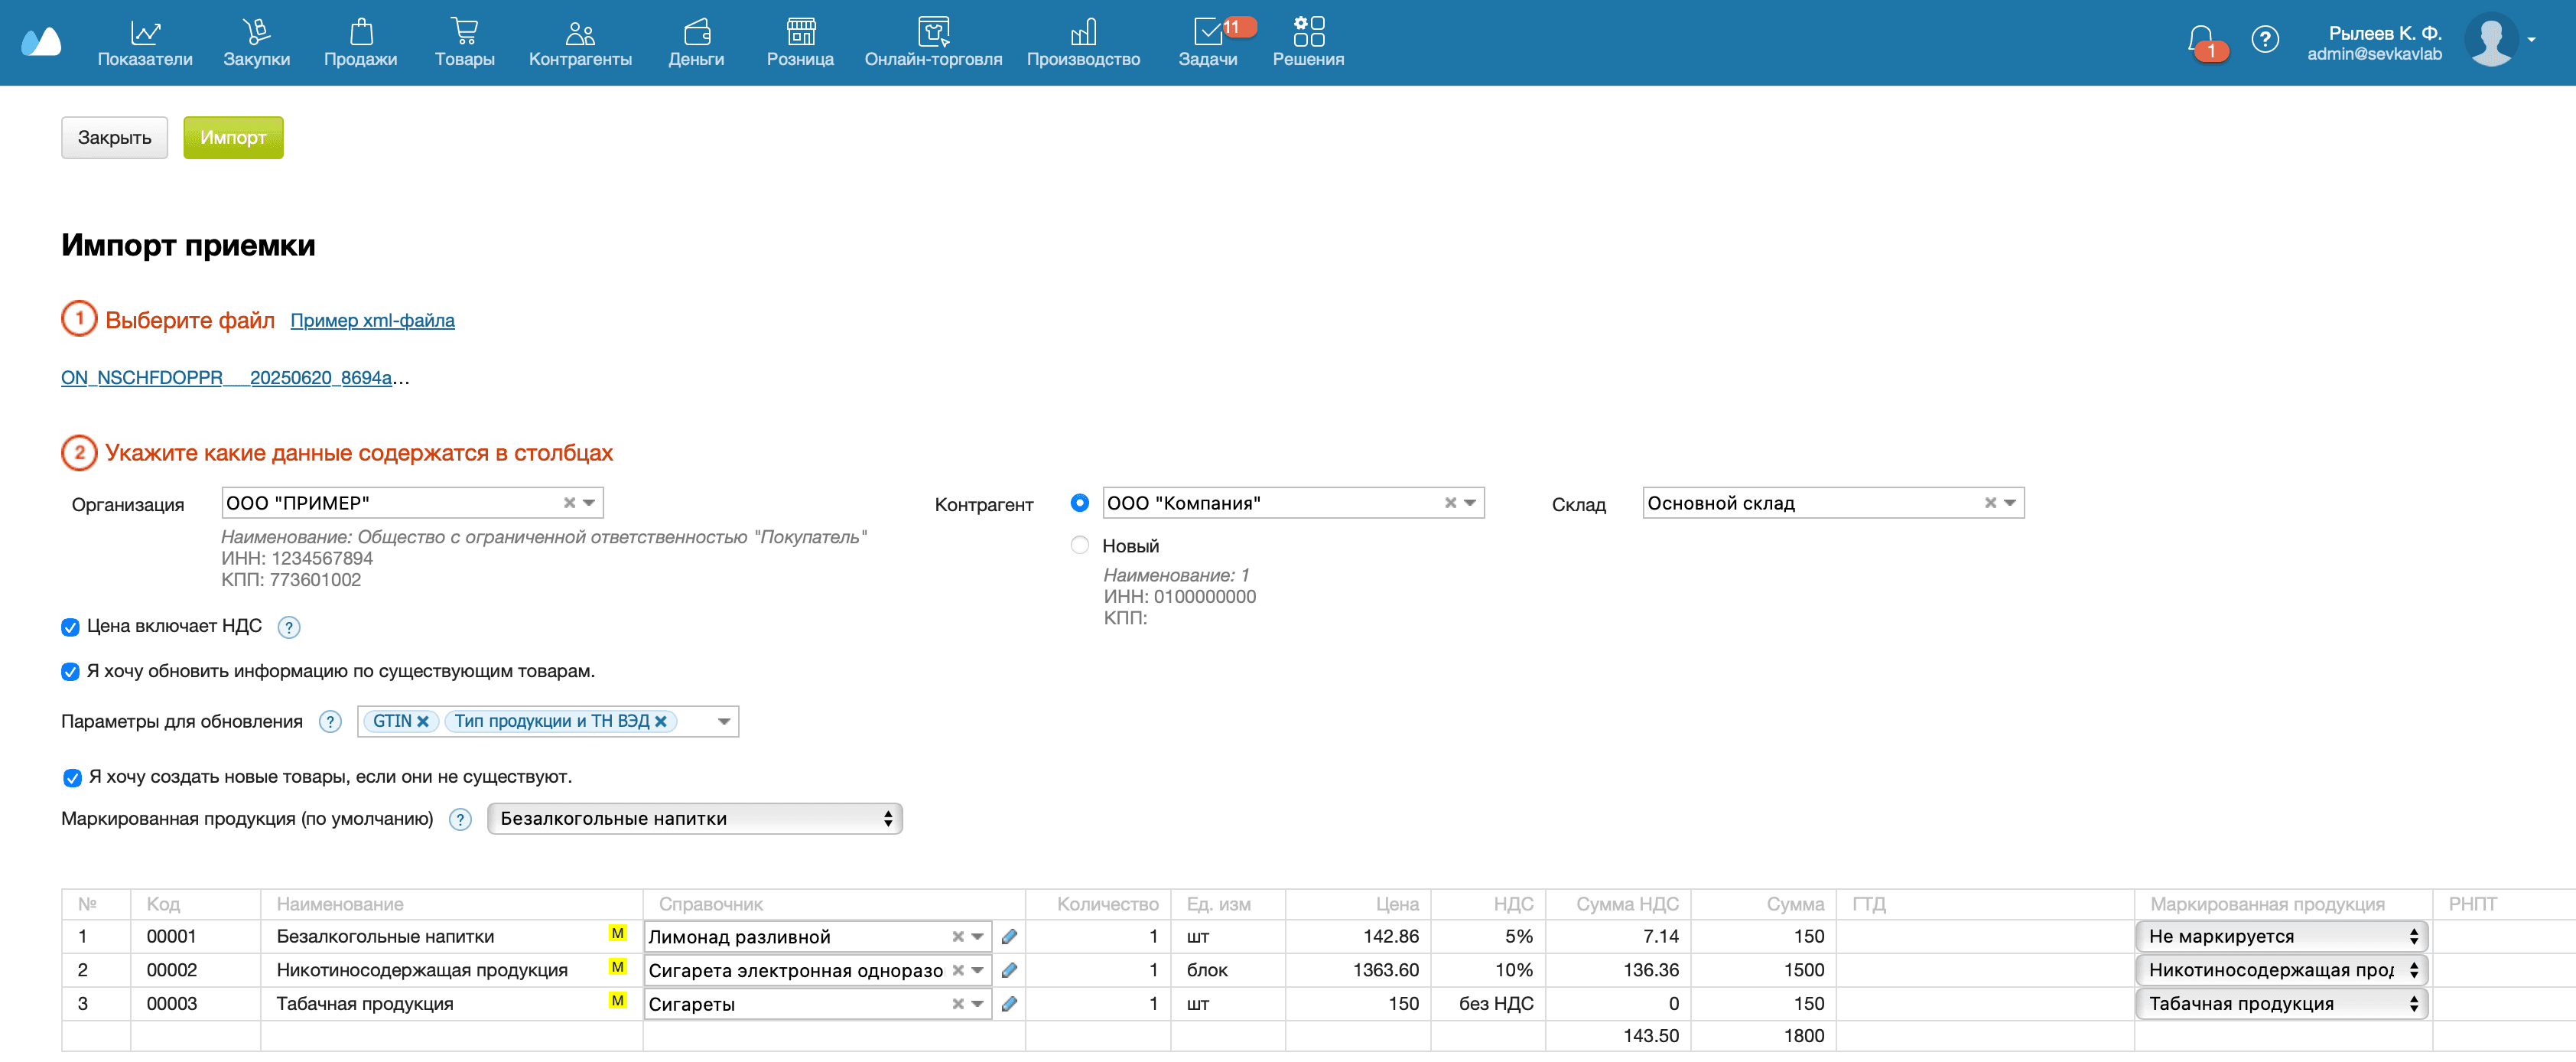Expand the Организация dropdown arrow

point(589,503)
